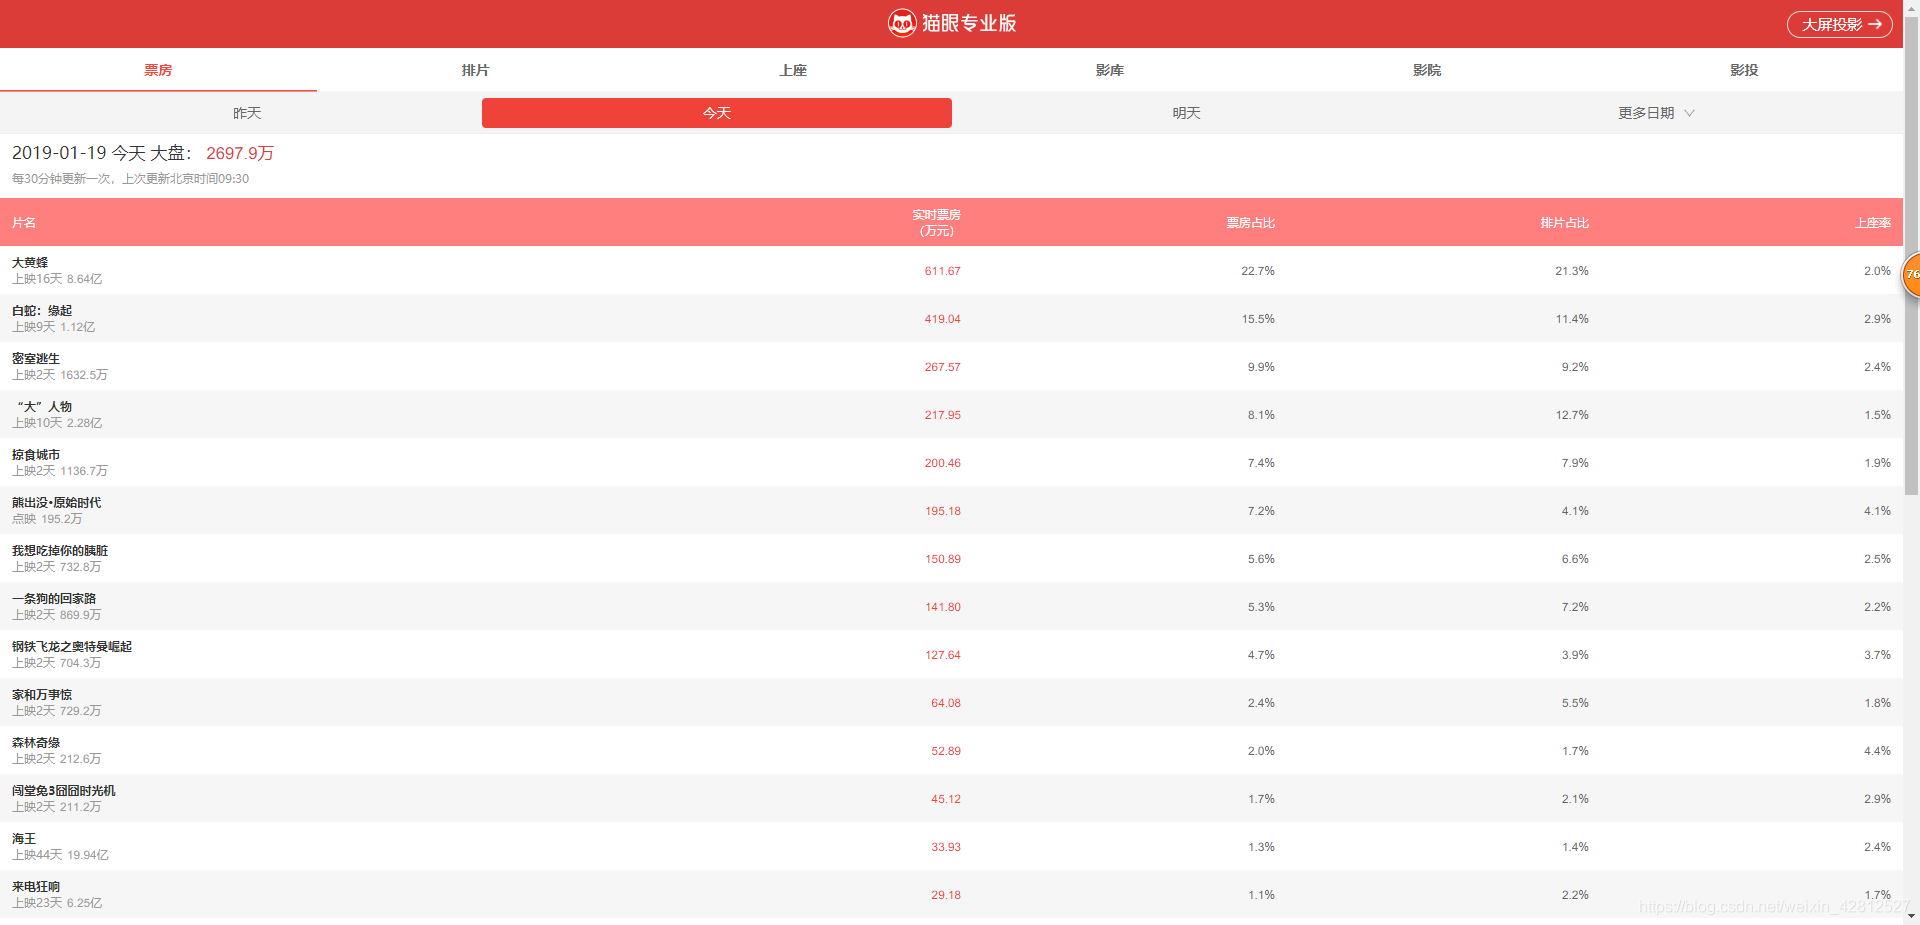Select 明天 date option
The image size is (1920, 925).
1186,113
